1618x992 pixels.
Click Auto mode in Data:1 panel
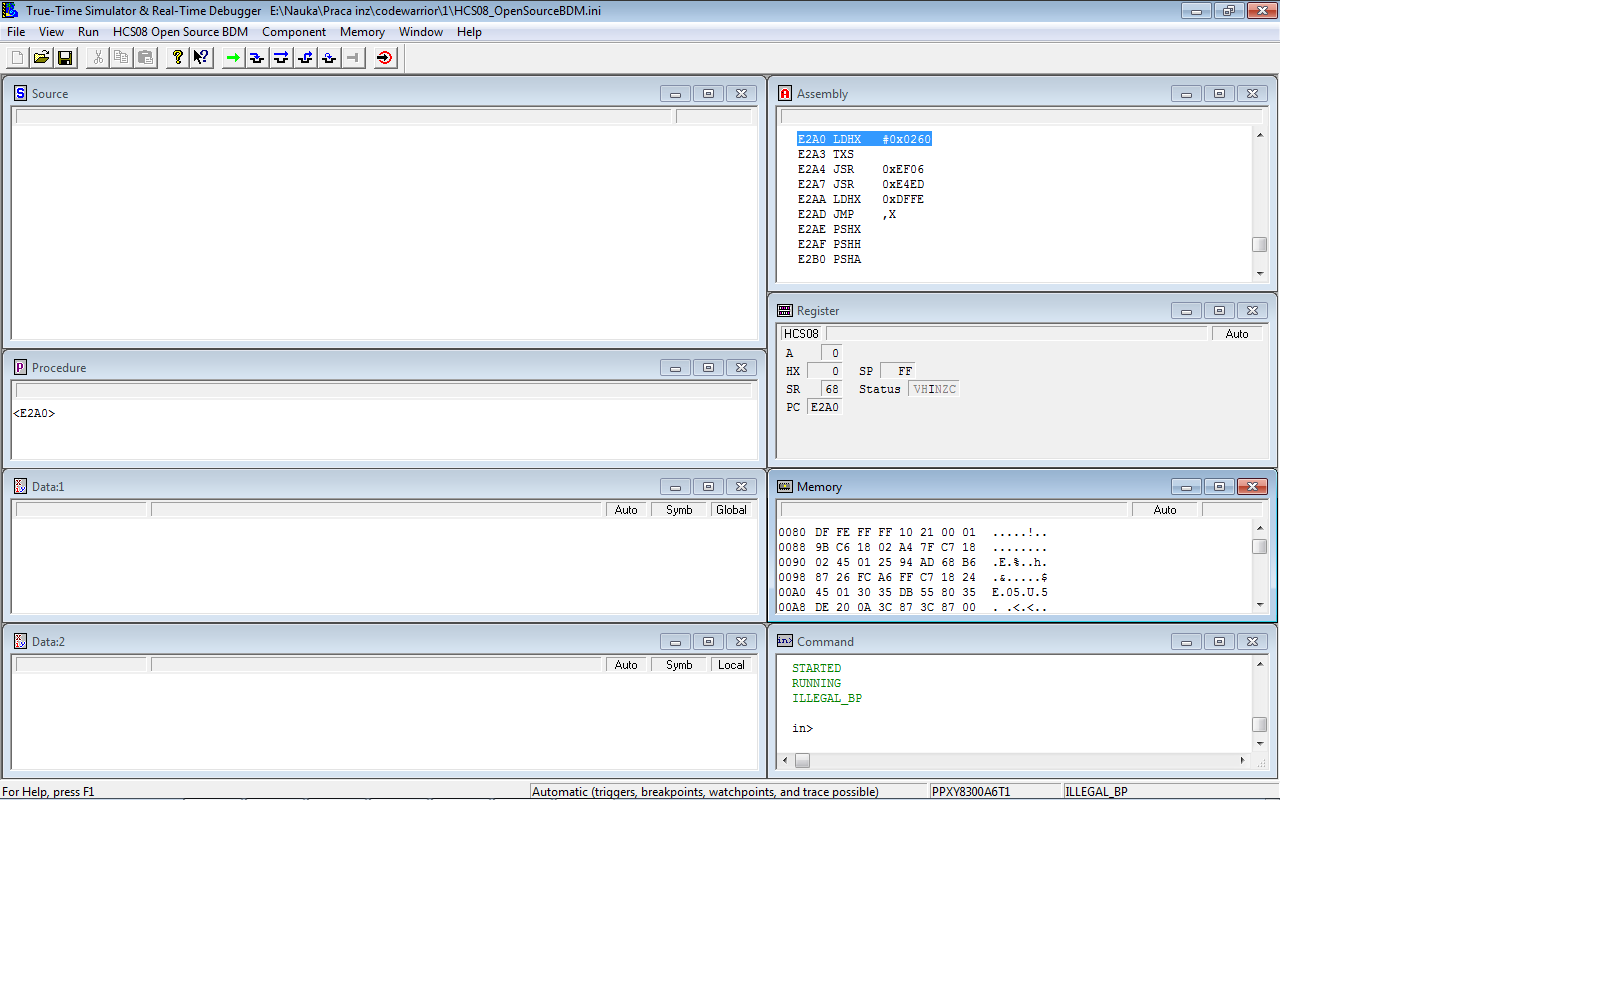pyautogui.click(x=626, y=510)
